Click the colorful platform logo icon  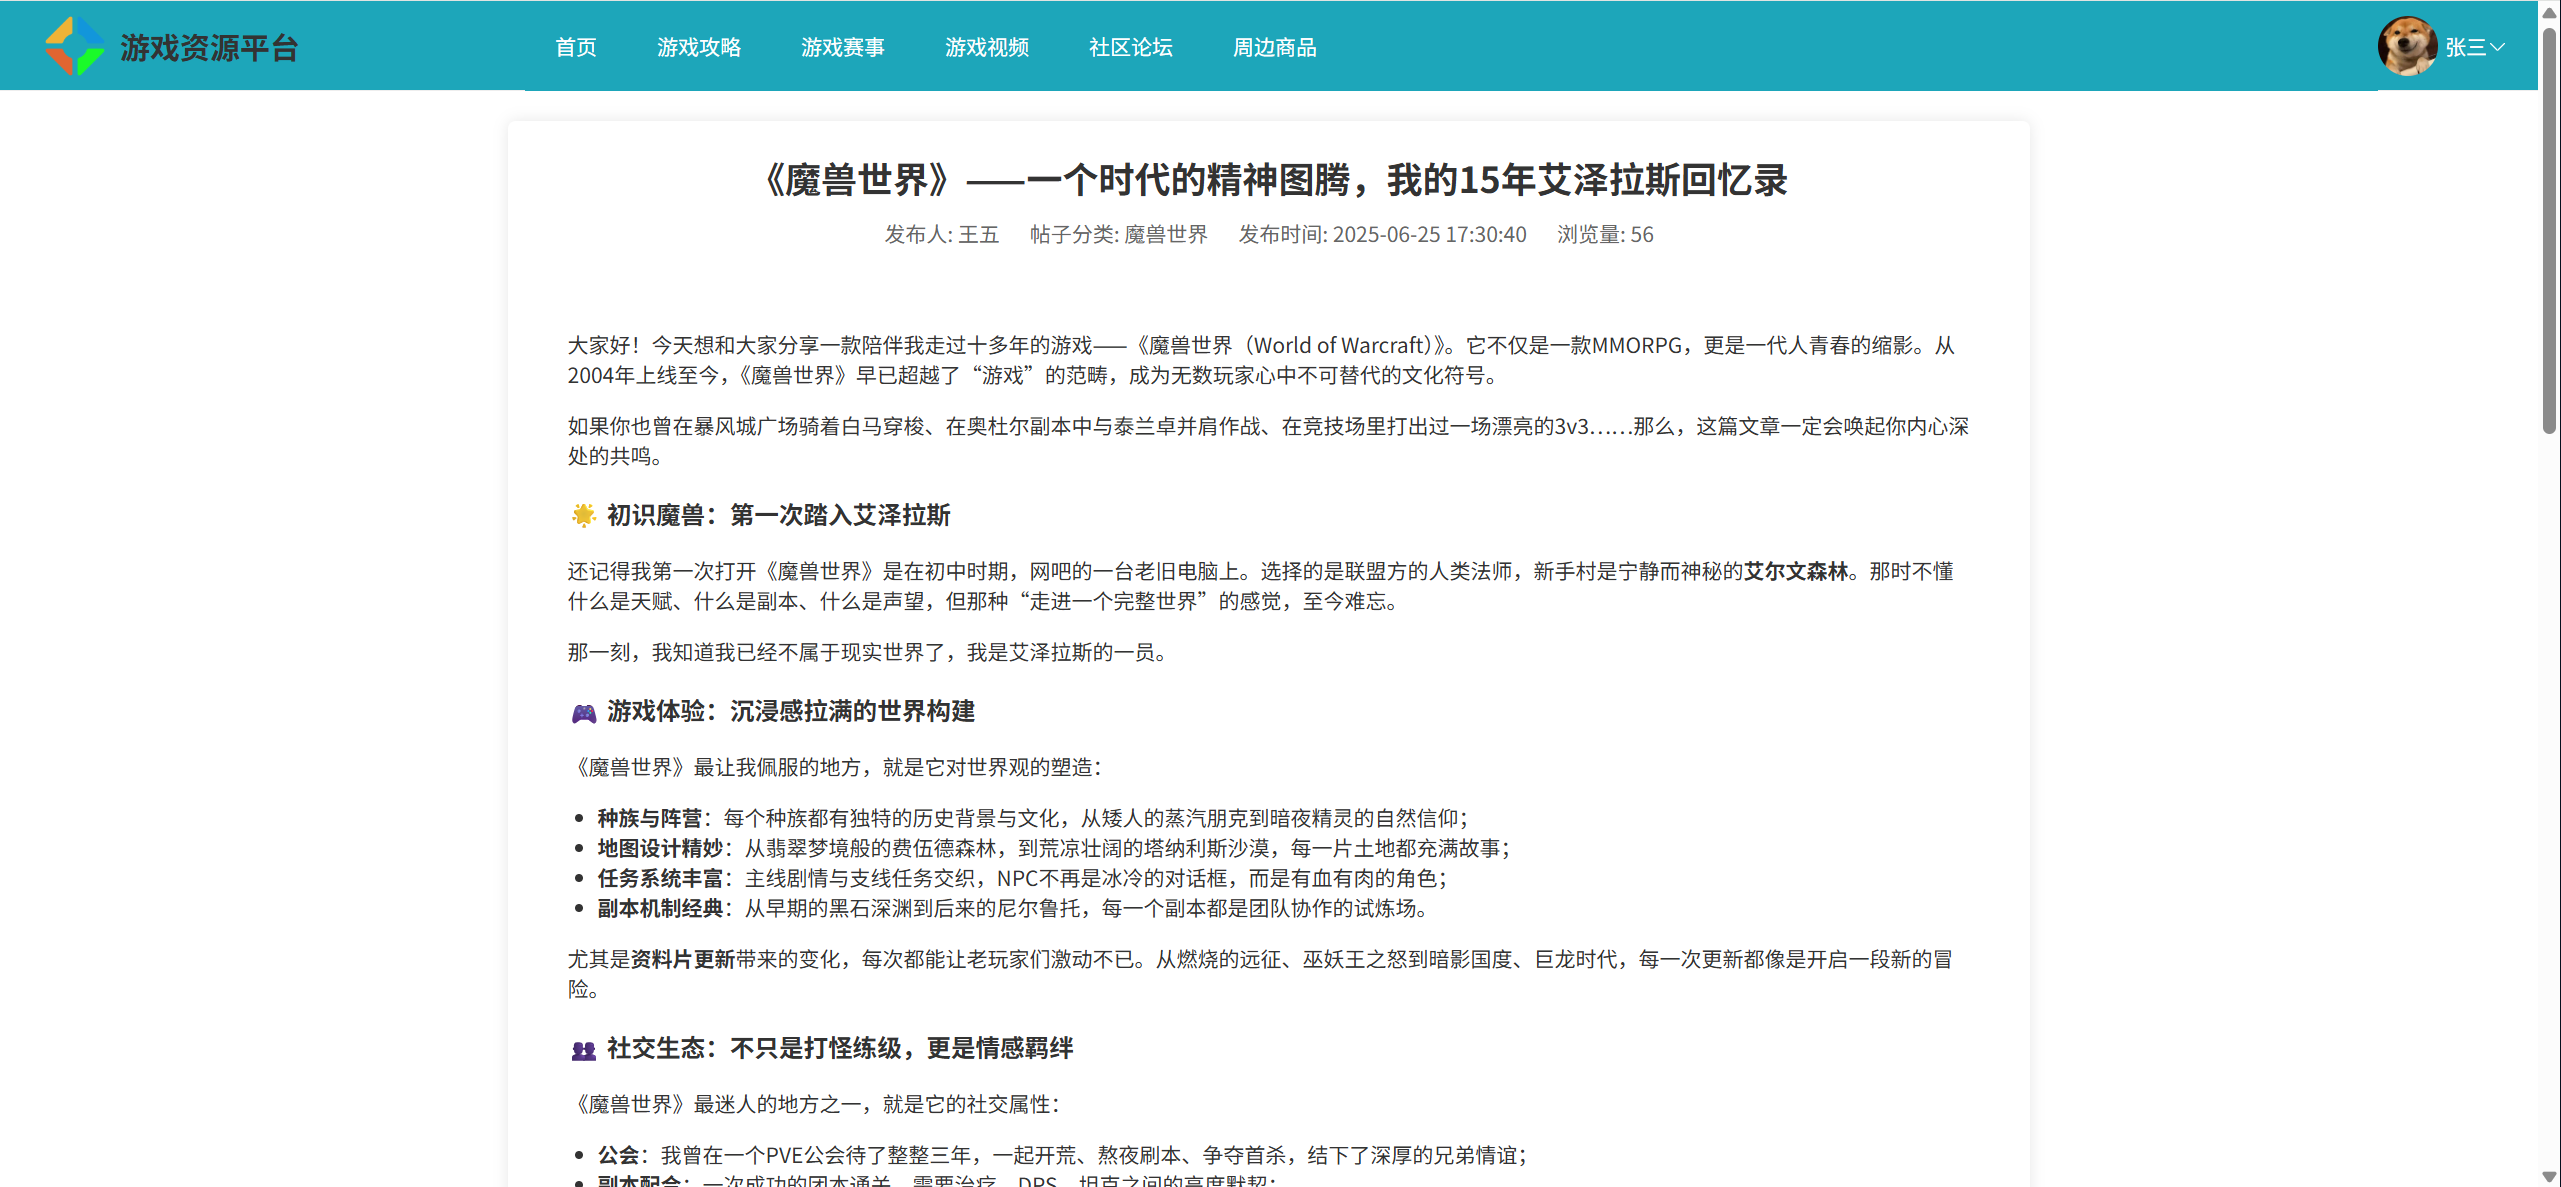74,46
